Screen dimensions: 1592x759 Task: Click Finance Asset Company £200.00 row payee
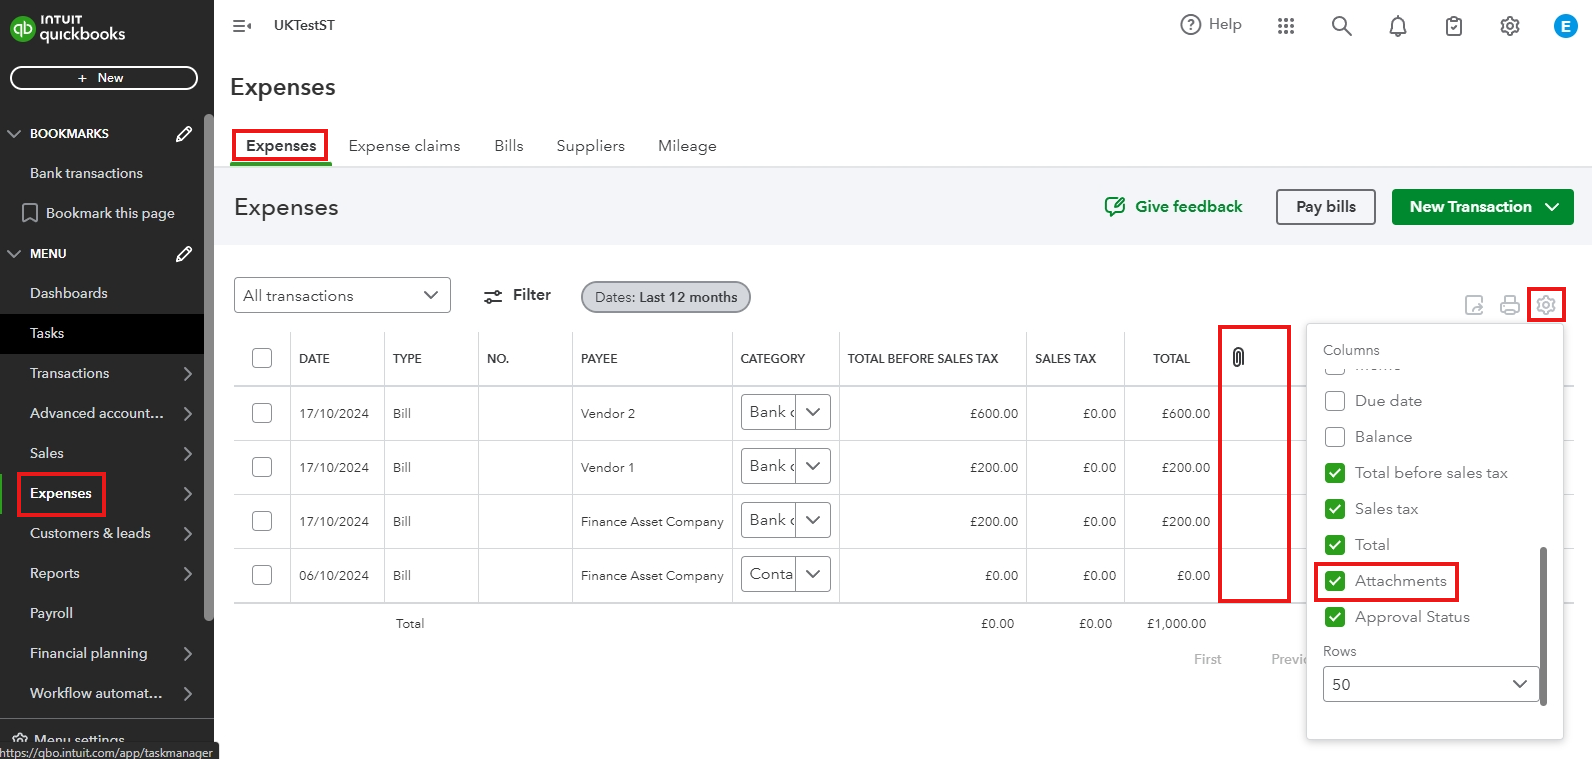652,521
